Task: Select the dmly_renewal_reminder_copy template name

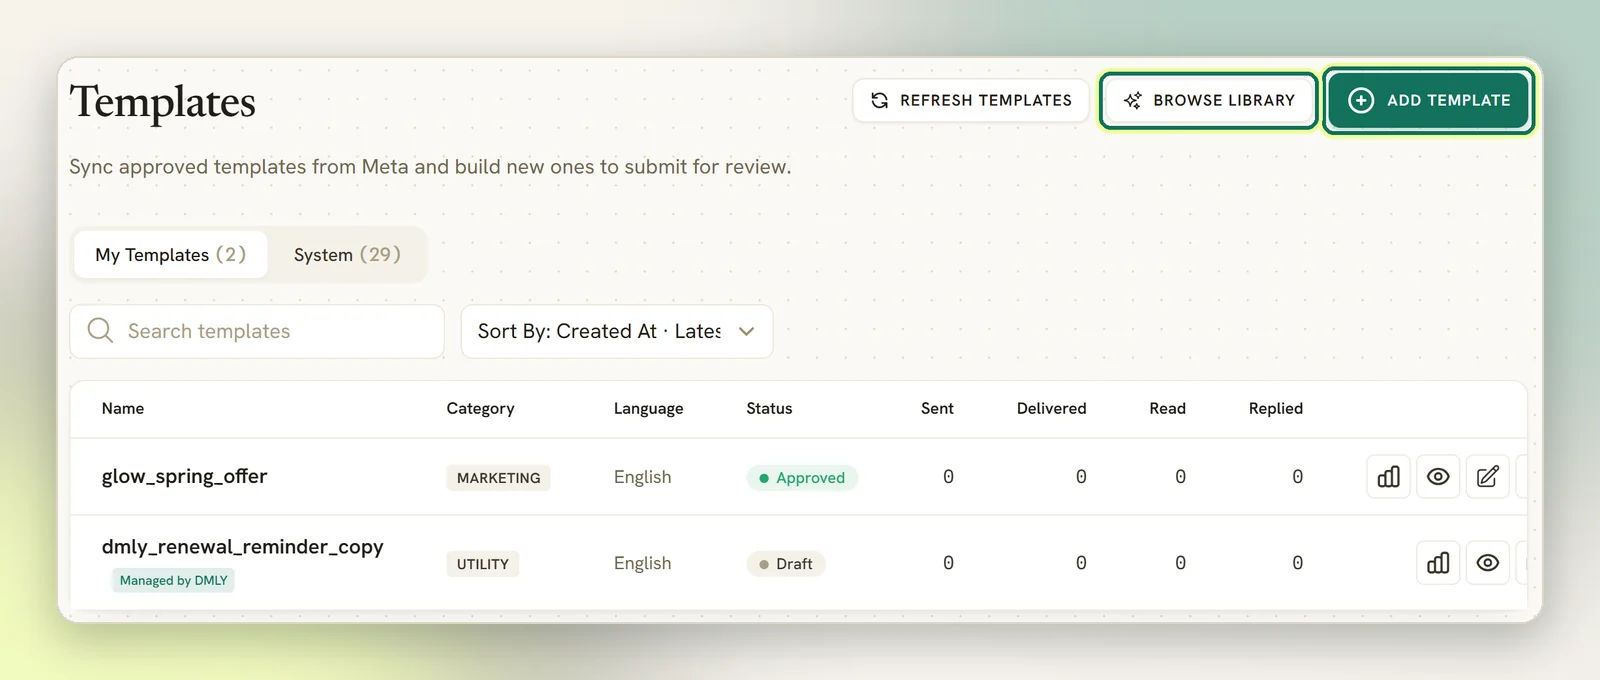Action: point(242,547)
